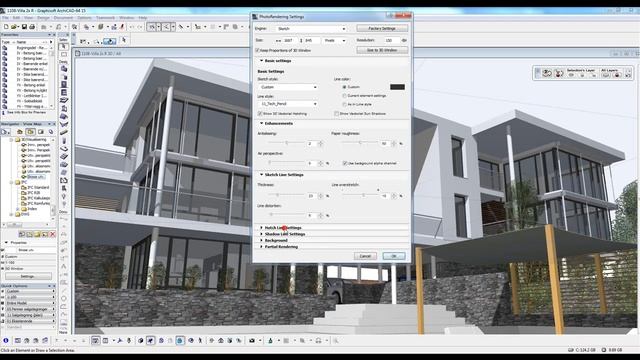Image resolution: width=640 pixels, height=360 pixels.
Task: Click the highlighted blue 3D view icon in bottom toolbar
Action: (180, 340)
